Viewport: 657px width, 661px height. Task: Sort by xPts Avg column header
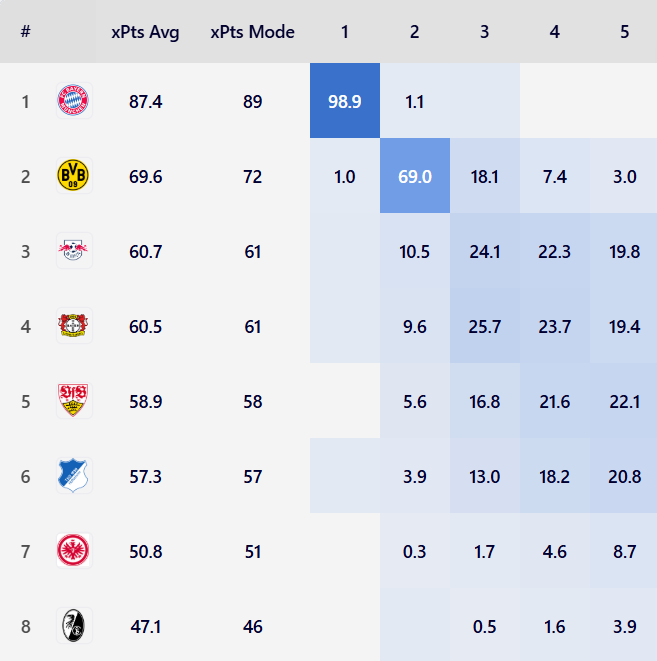[x=145, y=31]
